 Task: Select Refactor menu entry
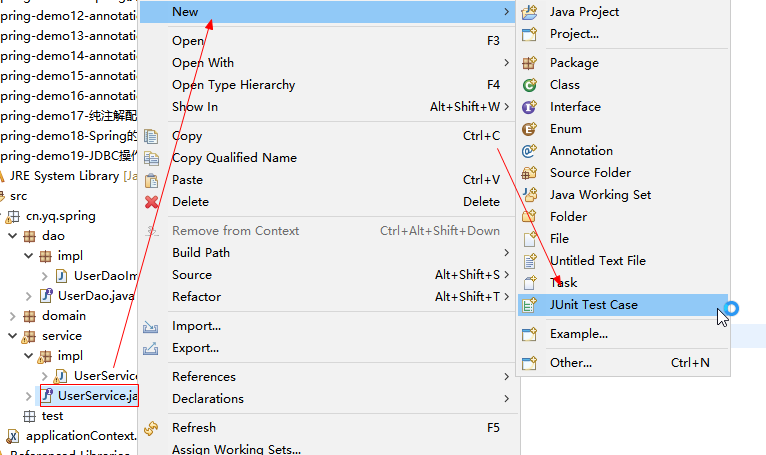tap(327, 297)
